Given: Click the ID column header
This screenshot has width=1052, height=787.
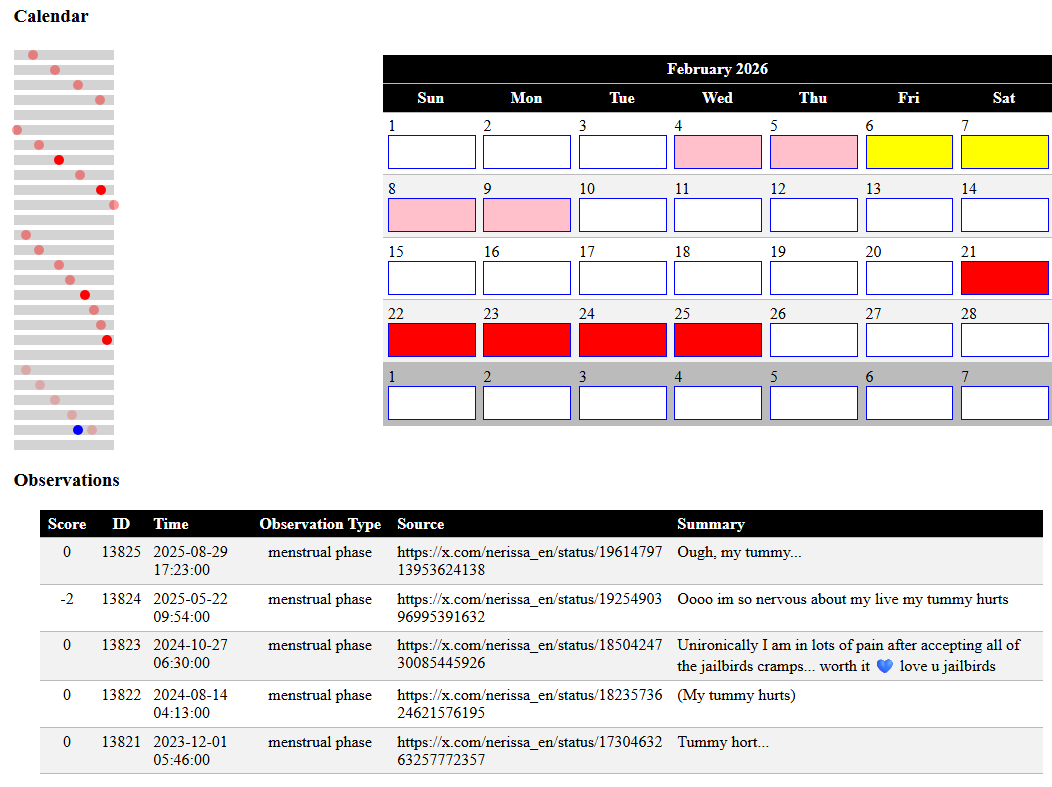Looking at the screenshot, I should tap(121, 524).
